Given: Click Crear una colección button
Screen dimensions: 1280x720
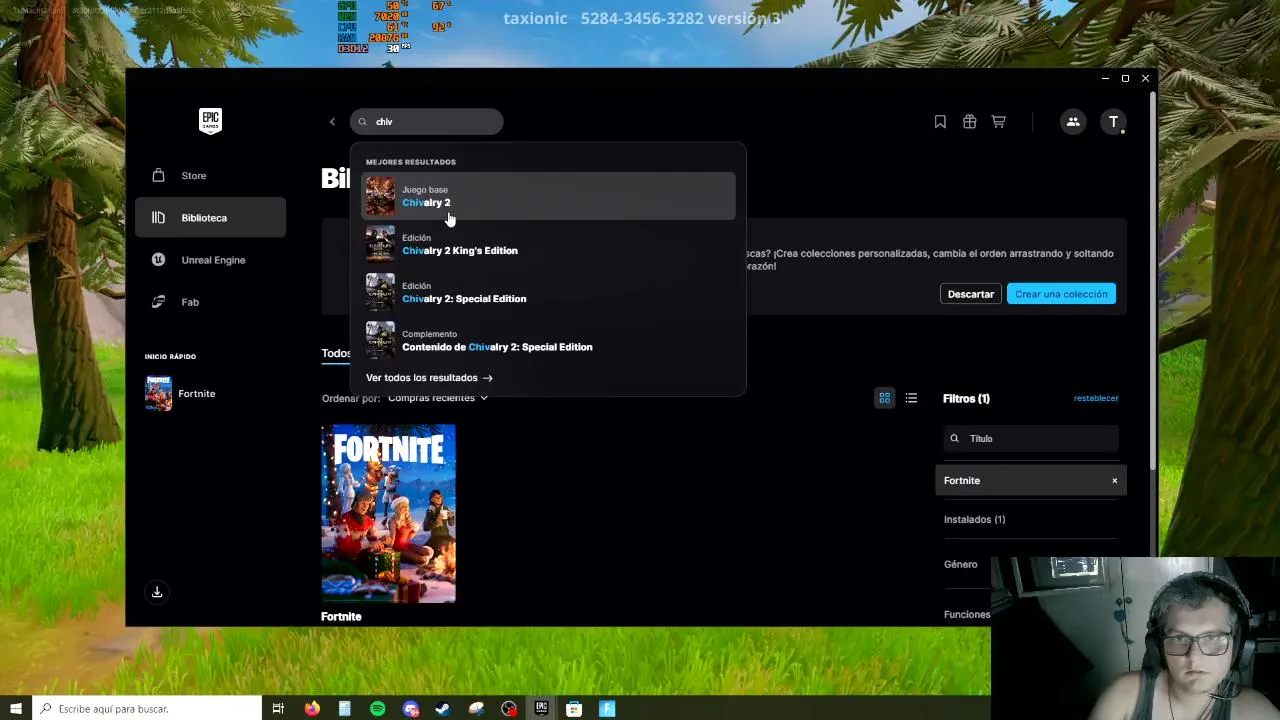Looking at the screenshot, I should click(x=1061, y=294).
